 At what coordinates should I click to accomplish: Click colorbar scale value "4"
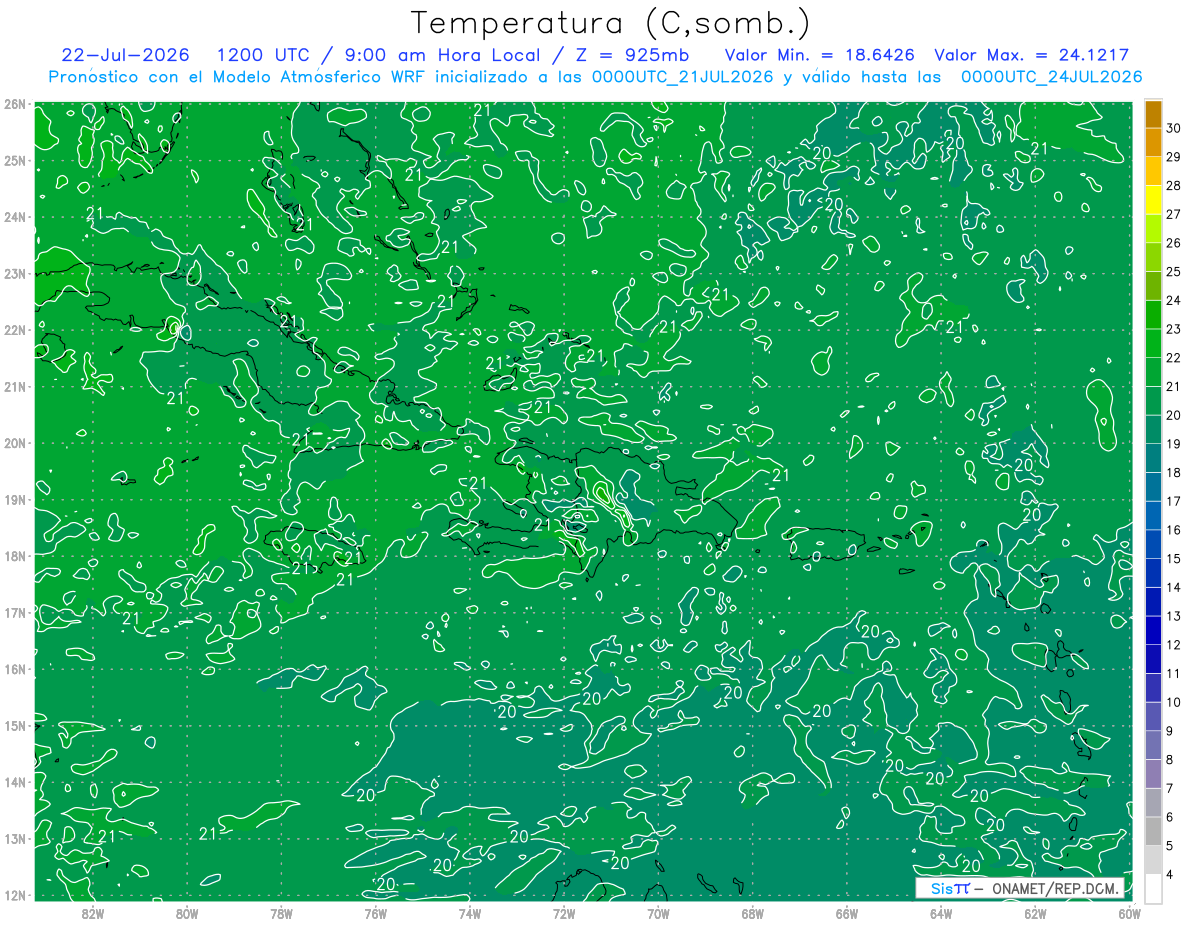[1171, 875]
